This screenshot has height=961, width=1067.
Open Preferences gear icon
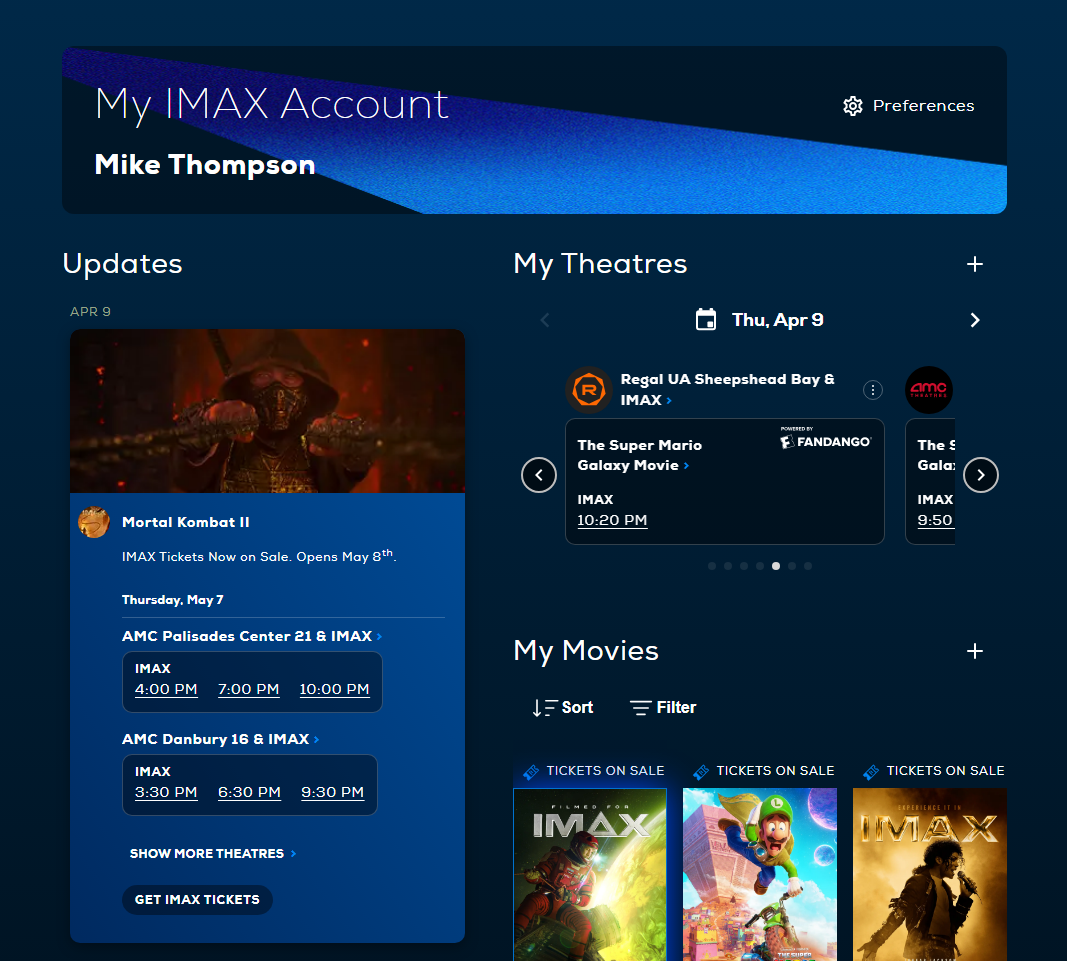(853, 106)
